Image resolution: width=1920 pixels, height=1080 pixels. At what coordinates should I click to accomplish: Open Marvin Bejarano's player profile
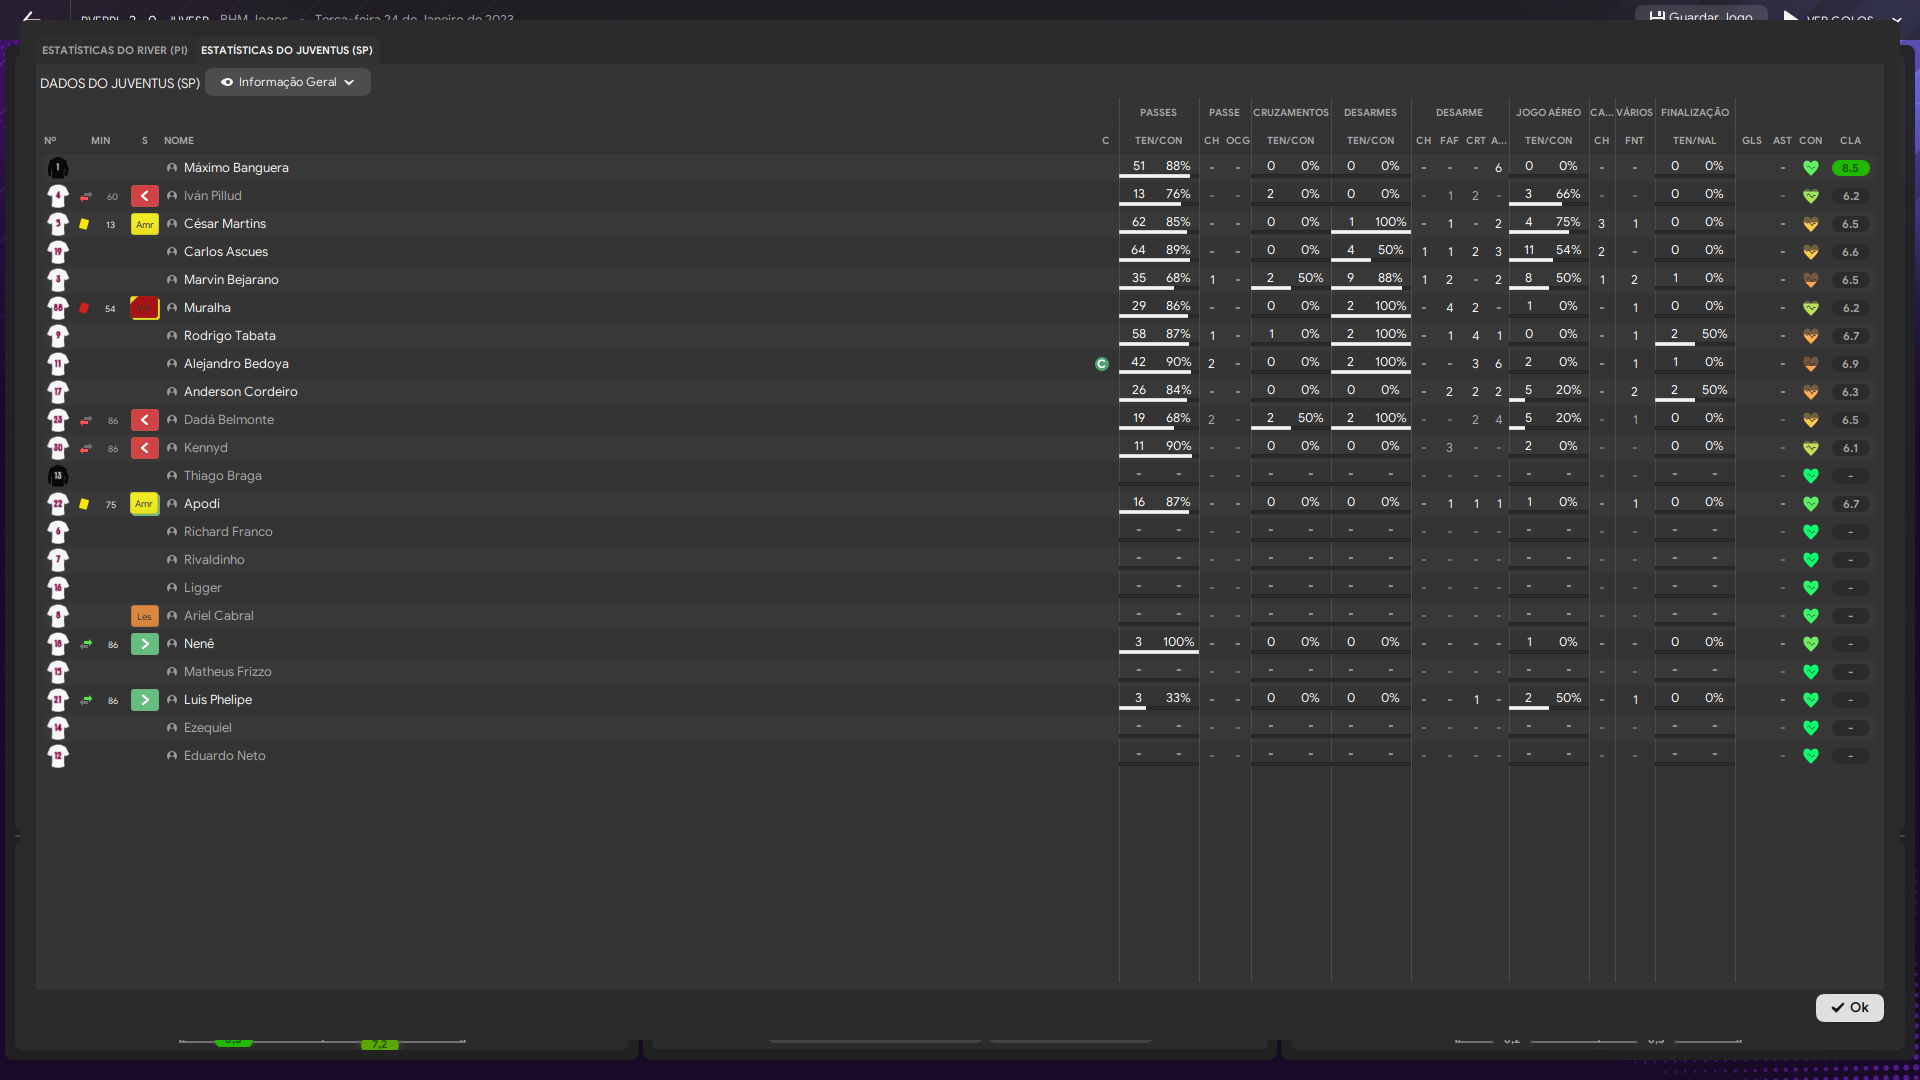point(231,280)
